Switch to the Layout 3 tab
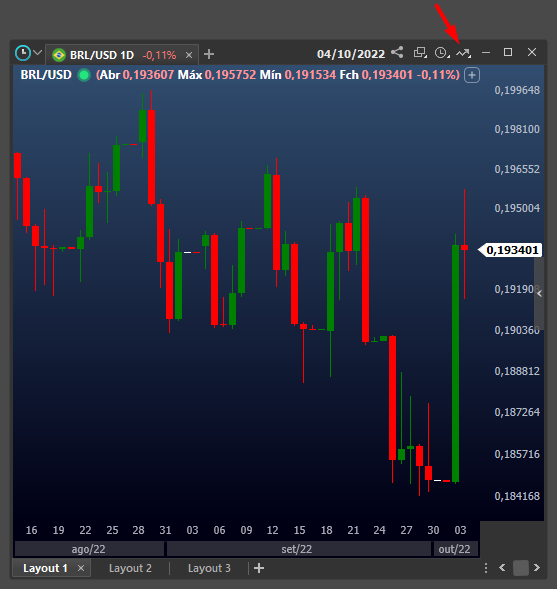 [x=209, y=568]
